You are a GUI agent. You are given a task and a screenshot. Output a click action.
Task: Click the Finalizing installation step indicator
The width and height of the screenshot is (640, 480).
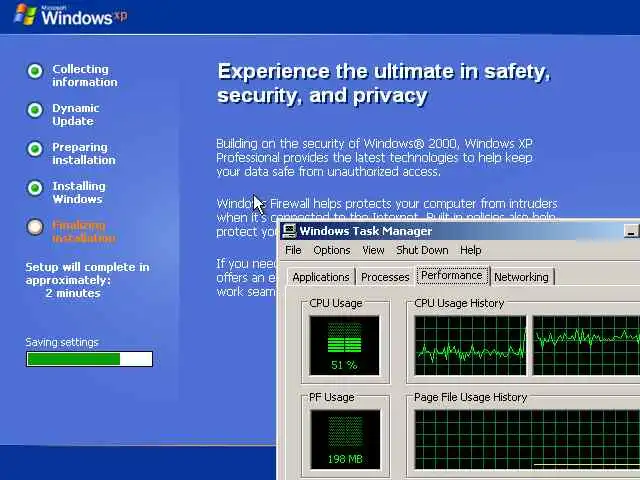(35, 227)
